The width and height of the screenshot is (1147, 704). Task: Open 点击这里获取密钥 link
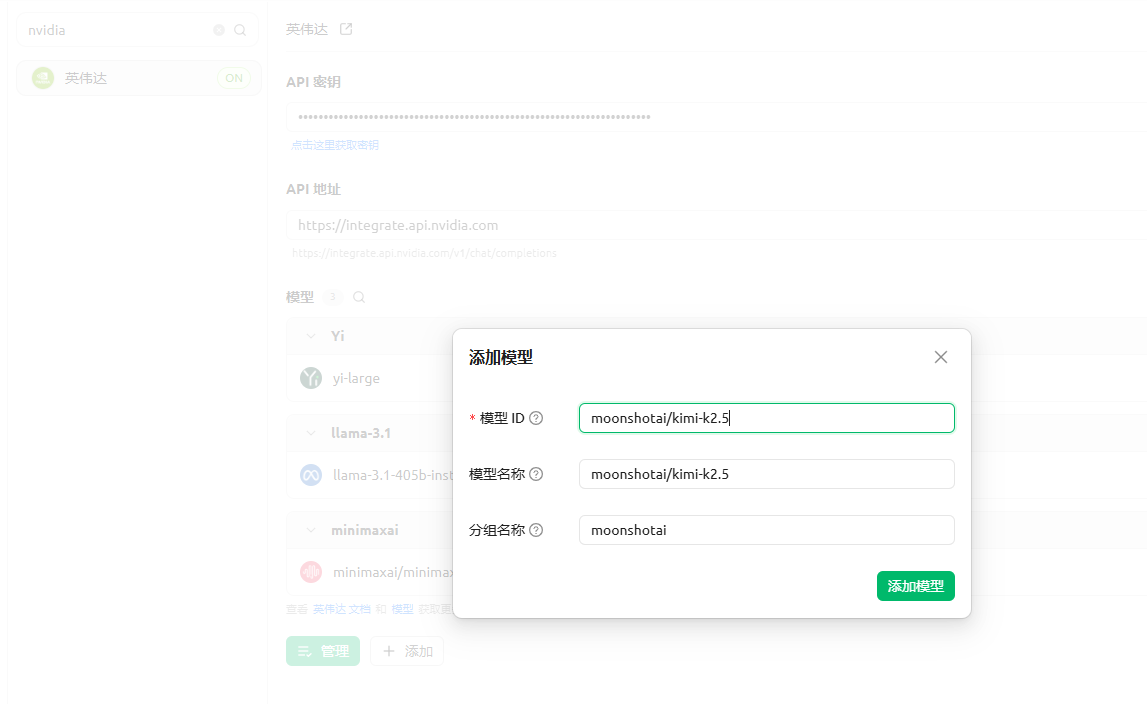tap(334, 145)
